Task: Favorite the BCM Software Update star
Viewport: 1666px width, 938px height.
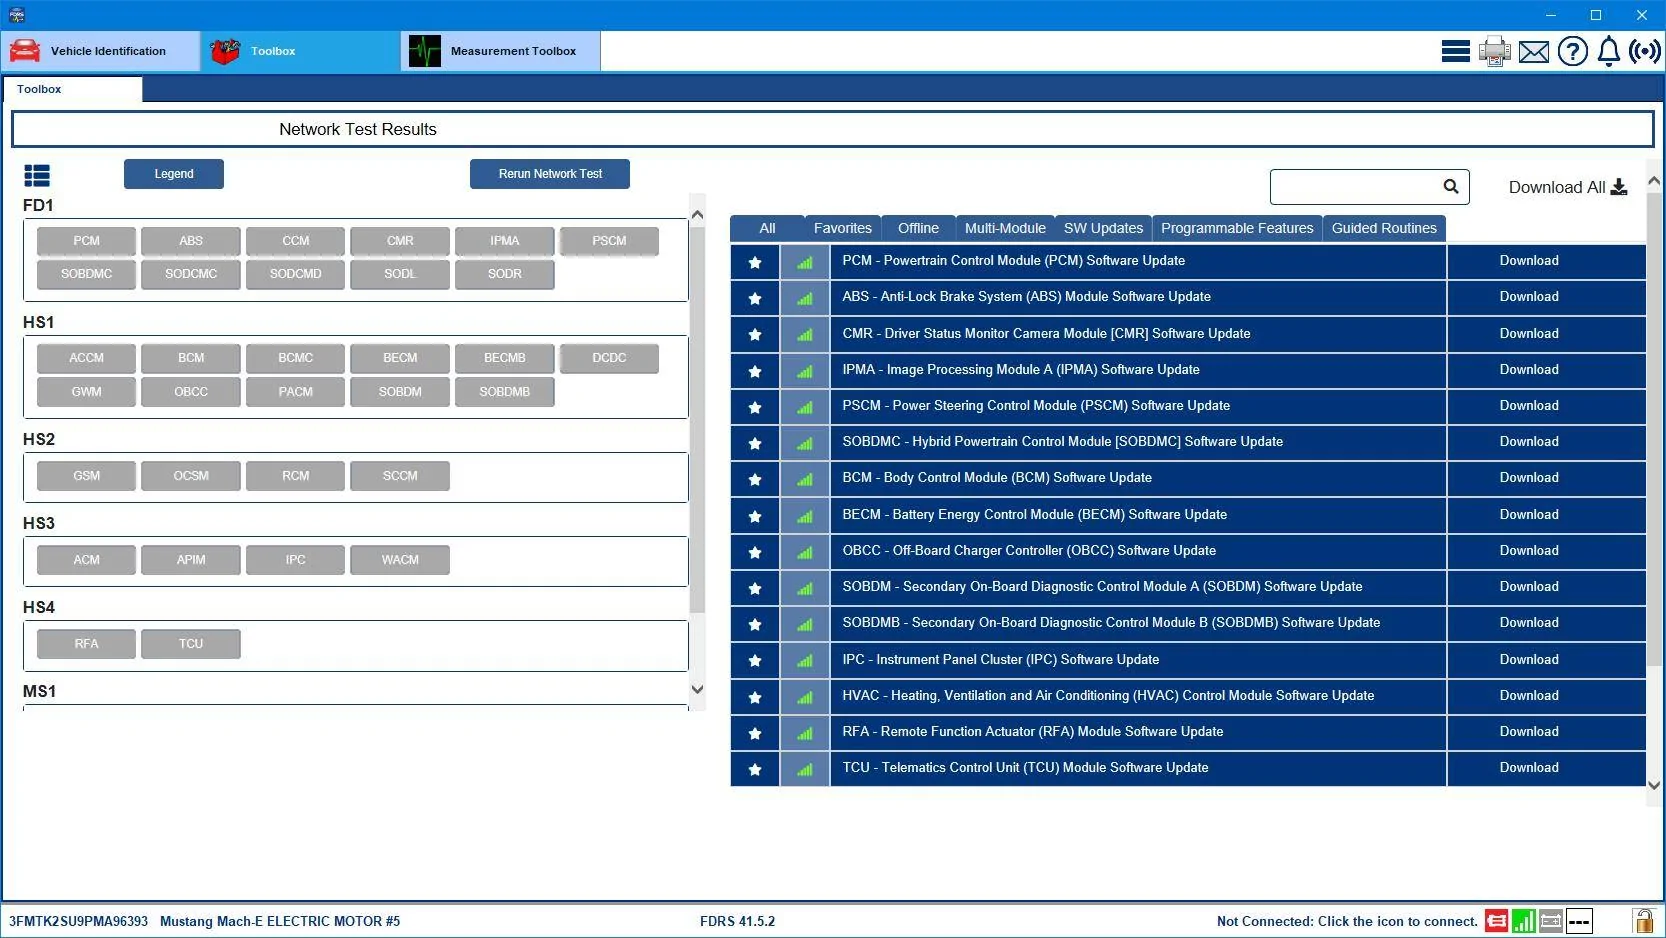Action: click(755, 479)
